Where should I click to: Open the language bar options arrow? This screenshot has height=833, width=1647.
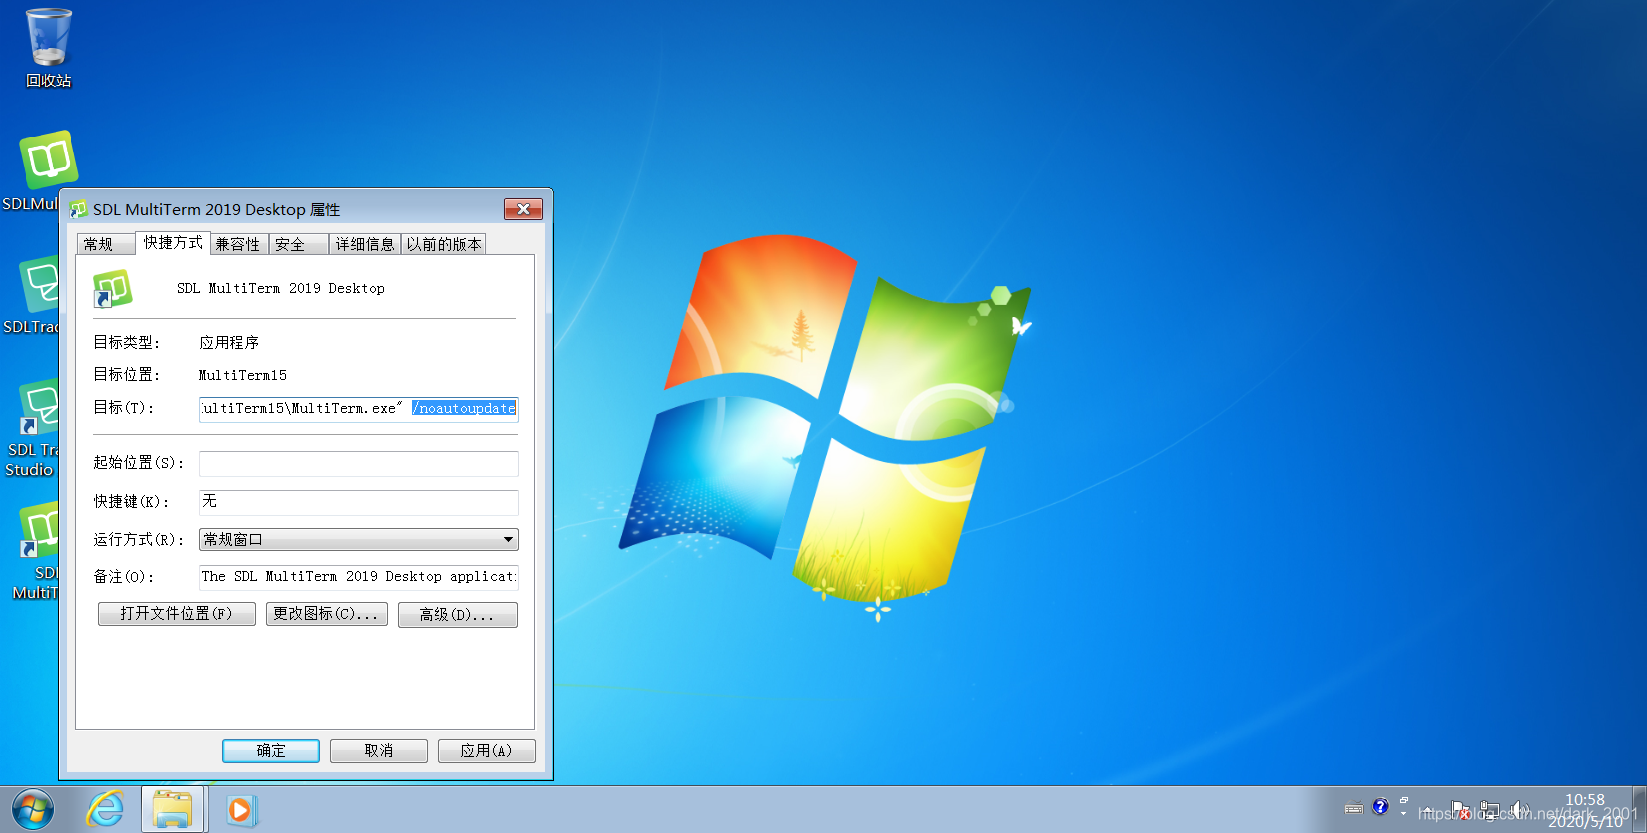click(1404, 814)
